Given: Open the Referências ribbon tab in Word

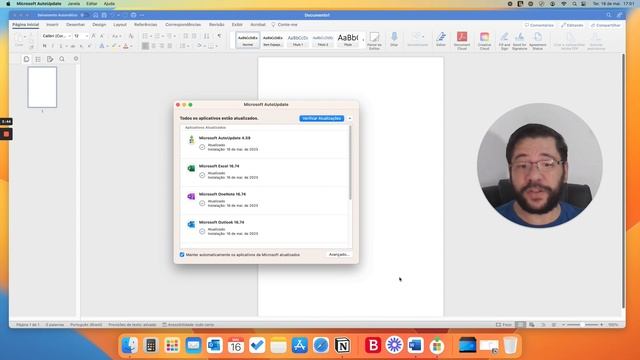Looking at the screenshot, I should pos(146,25).
